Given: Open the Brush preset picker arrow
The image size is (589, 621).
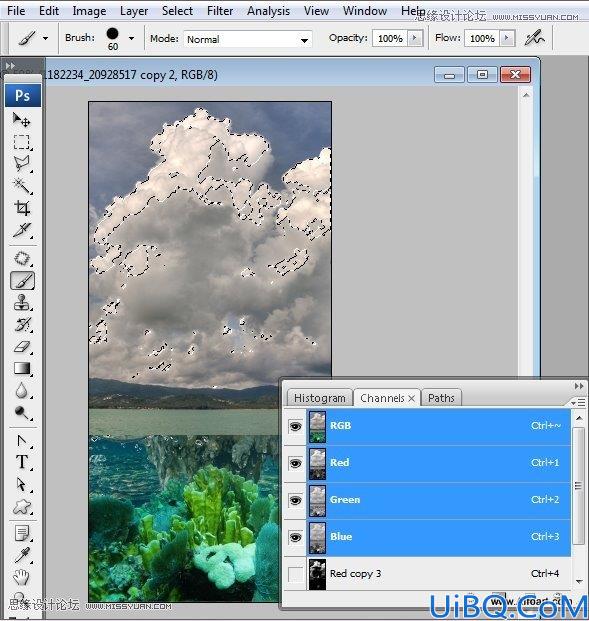Looking at the screenshot, I should tap(132, 38).
